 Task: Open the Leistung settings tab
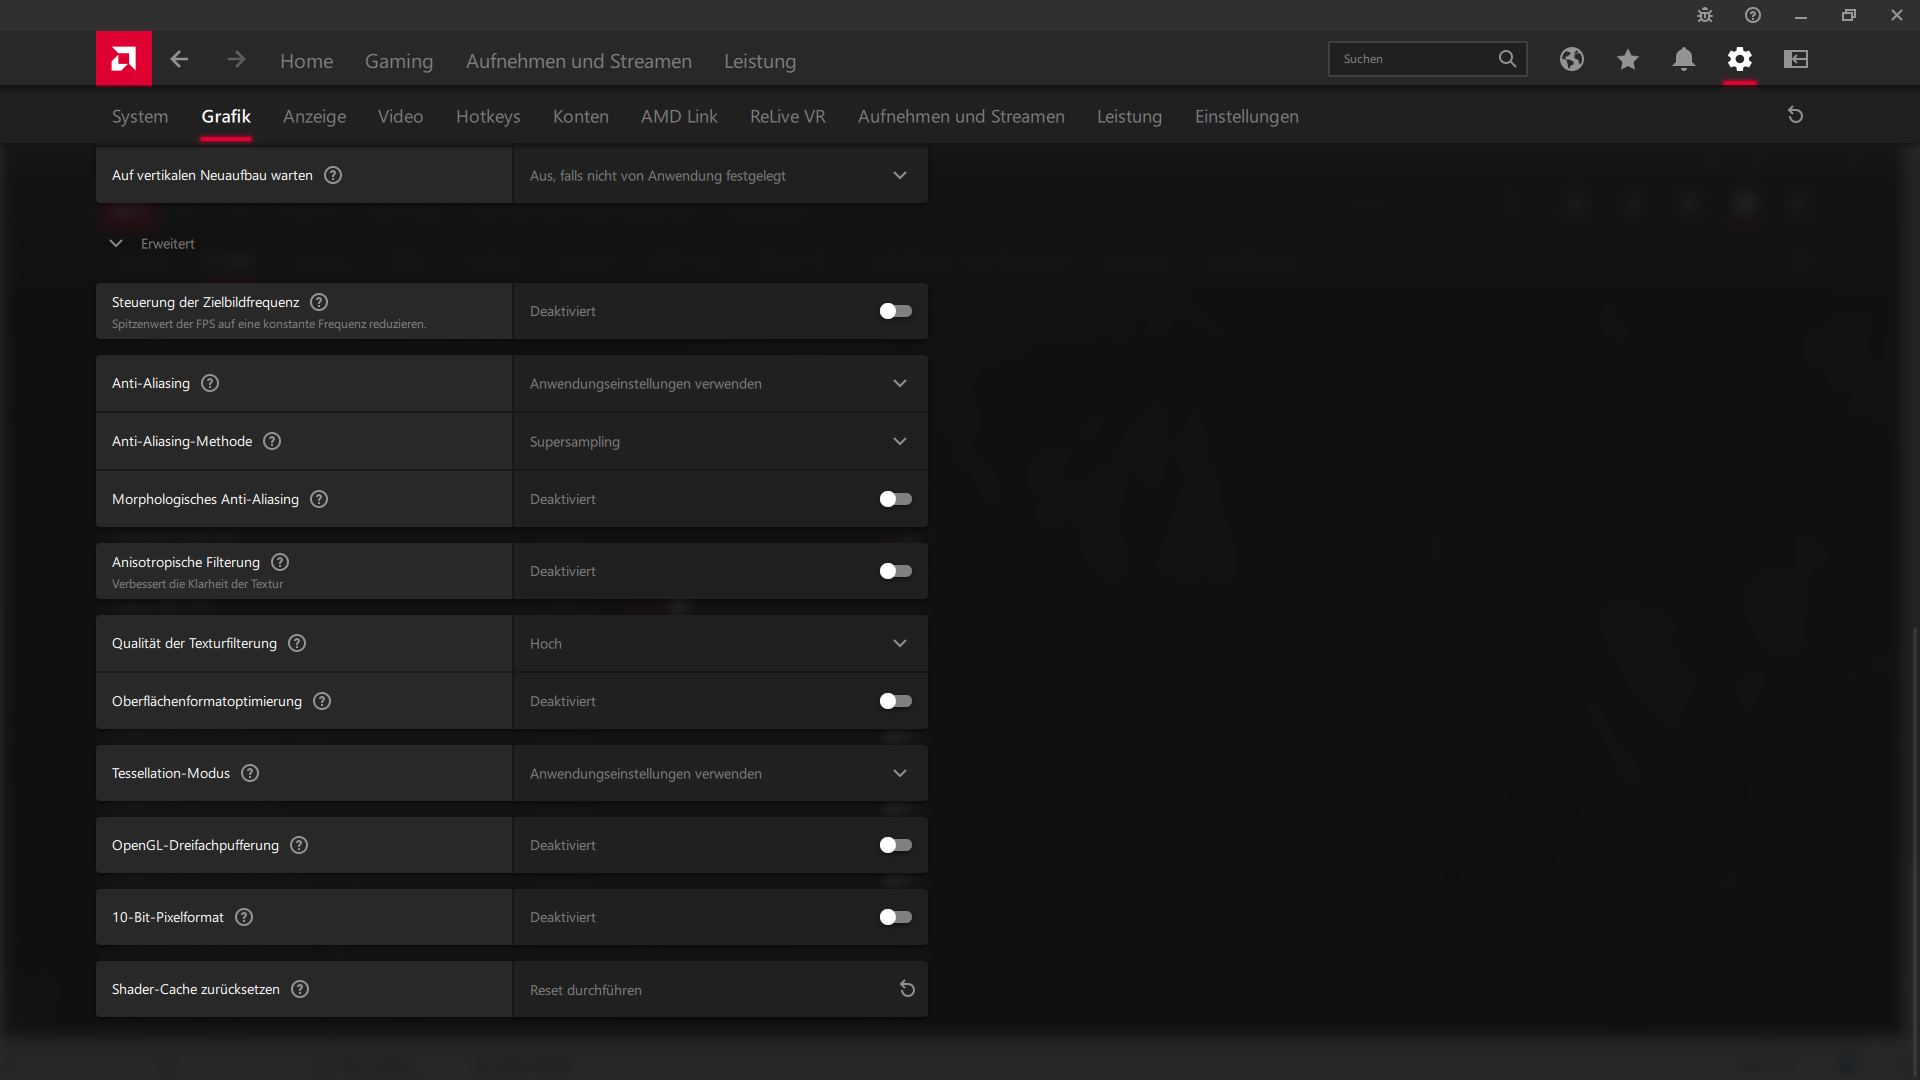(1129, 116)
